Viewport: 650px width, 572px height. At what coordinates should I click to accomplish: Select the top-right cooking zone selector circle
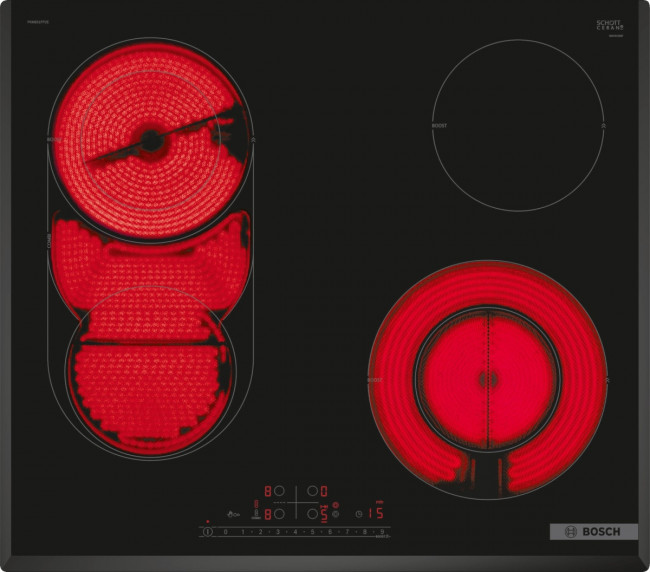click(313, 492)
